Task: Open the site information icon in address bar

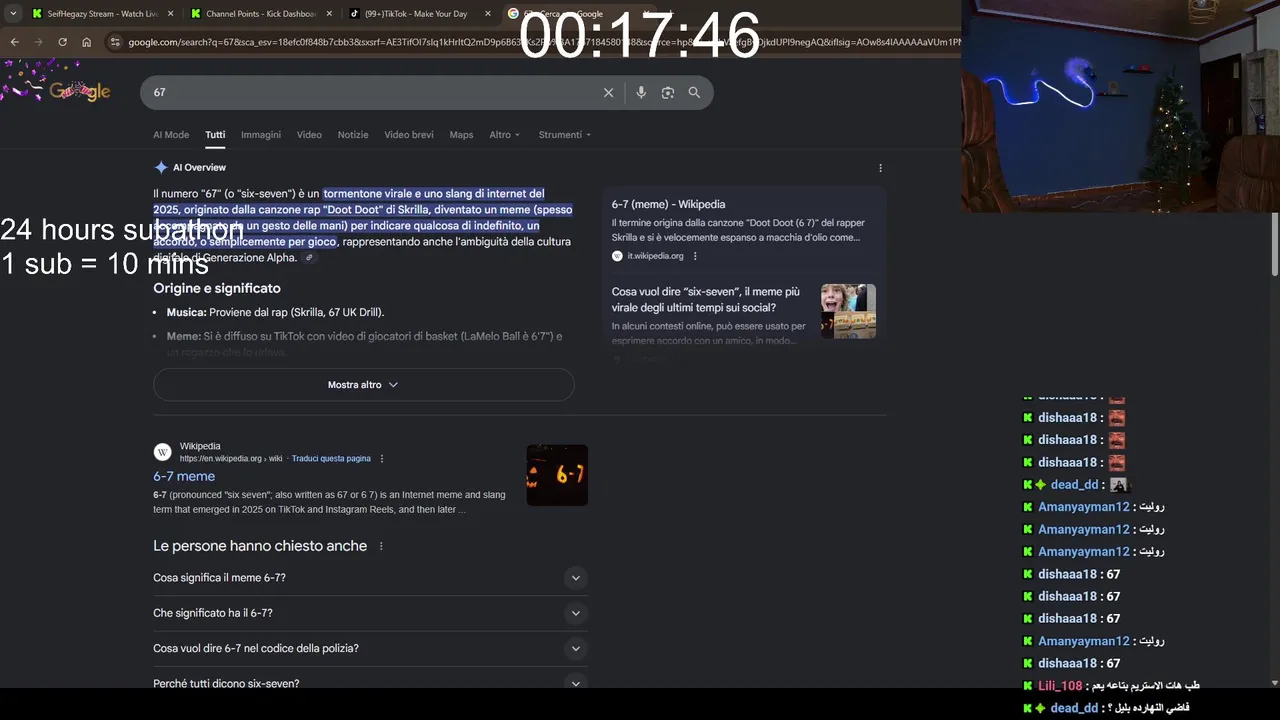Action: click(x=116, y=42)
